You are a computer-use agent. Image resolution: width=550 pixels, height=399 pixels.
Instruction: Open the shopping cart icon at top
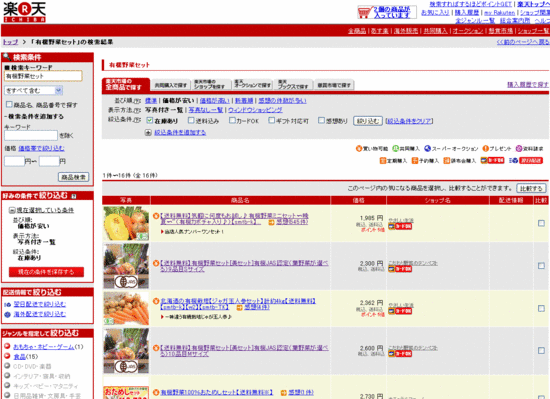click(x=364, y=12)
